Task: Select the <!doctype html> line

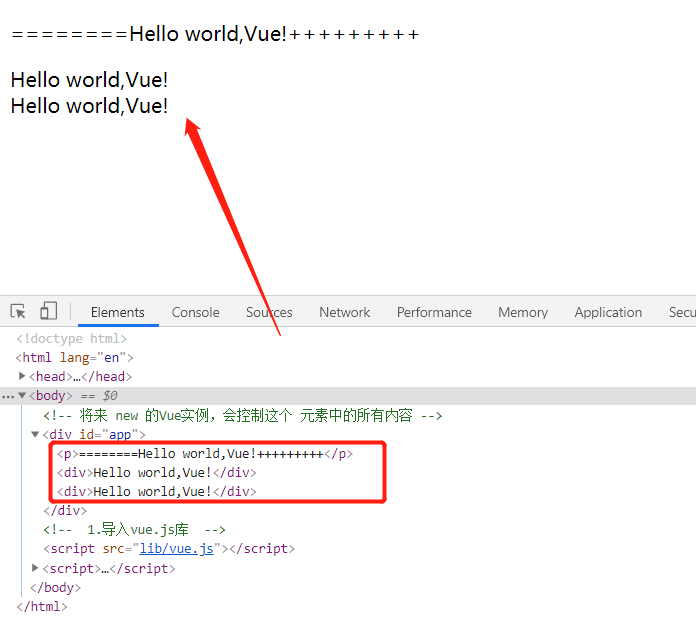Action: pos(71,339)
